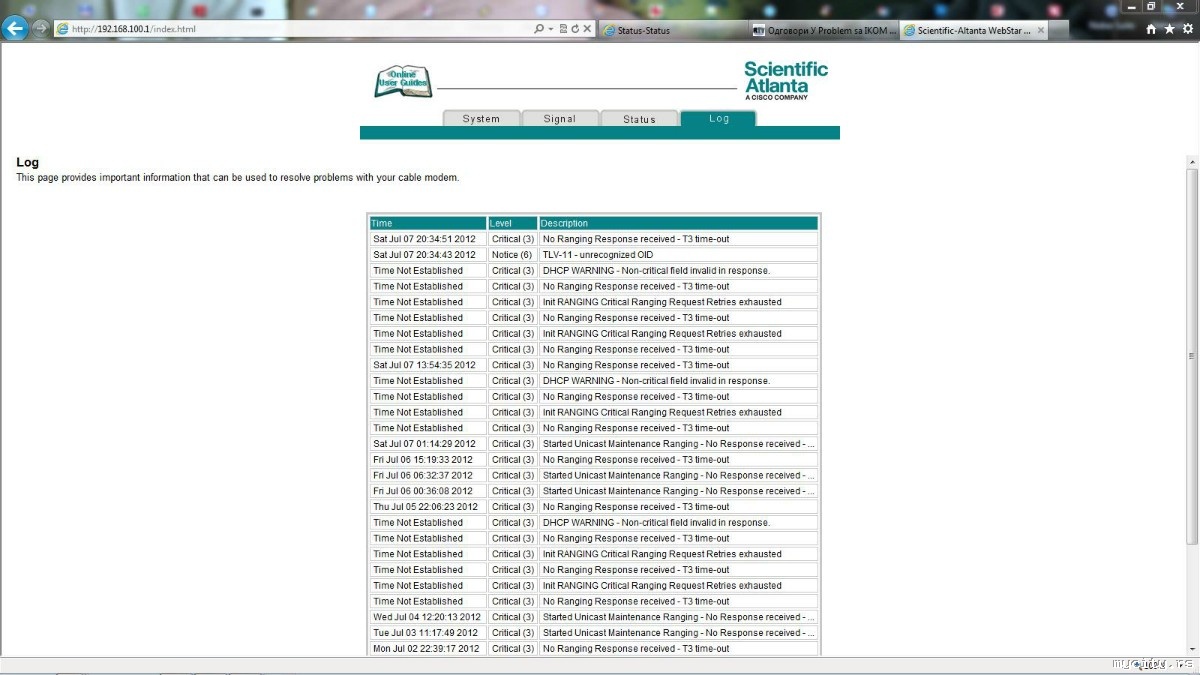Click the compatibility view icon in address bar
Viewport: 1200px width, 675px height.
tap(563, 29)
